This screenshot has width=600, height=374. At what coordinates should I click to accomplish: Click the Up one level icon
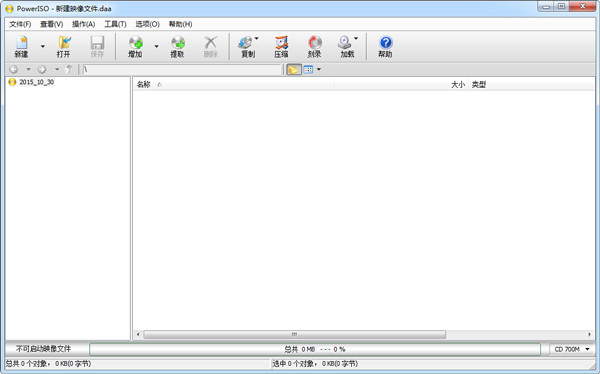[x=69, y=69]
